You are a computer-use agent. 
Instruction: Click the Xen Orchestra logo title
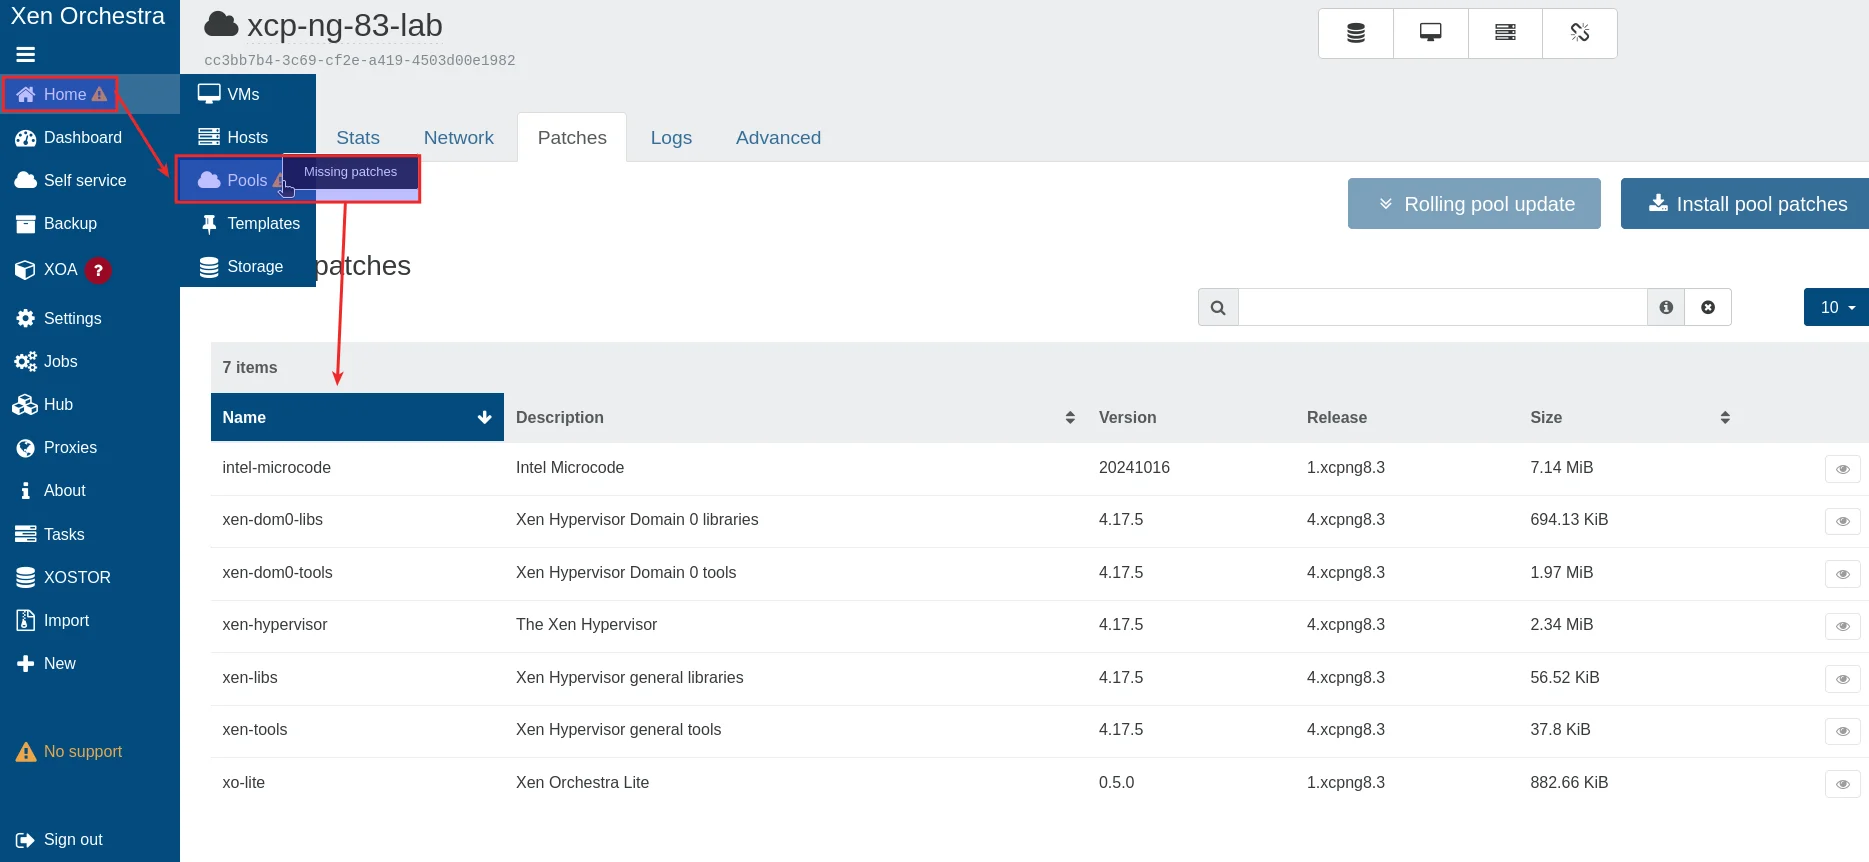(x=88, y=16)
